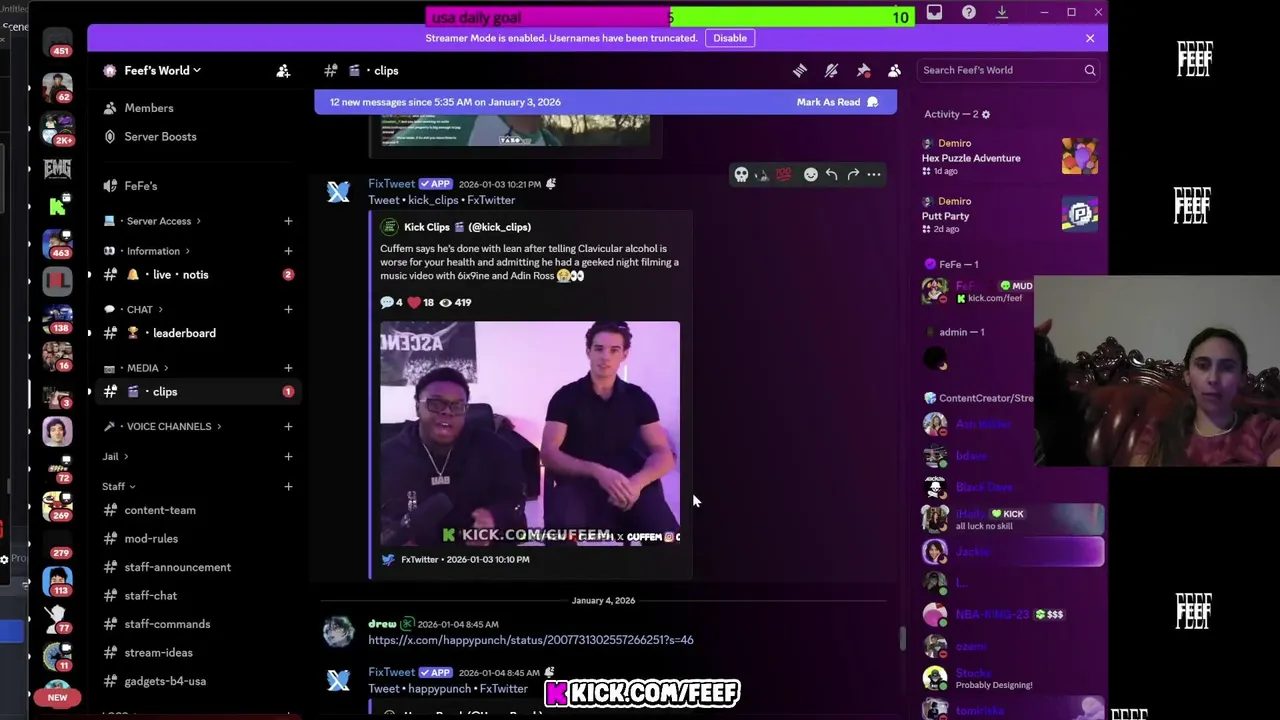Jump to 12 new messages bar

[606, 102]
